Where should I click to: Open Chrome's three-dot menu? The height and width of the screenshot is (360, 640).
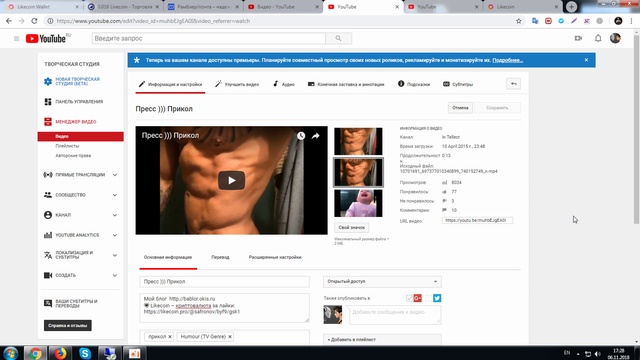point(631,21)
